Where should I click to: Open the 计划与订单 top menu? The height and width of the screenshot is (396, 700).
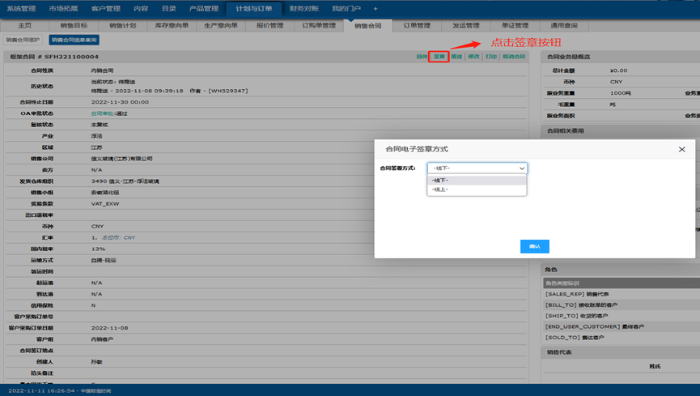(x=254, y=9)
